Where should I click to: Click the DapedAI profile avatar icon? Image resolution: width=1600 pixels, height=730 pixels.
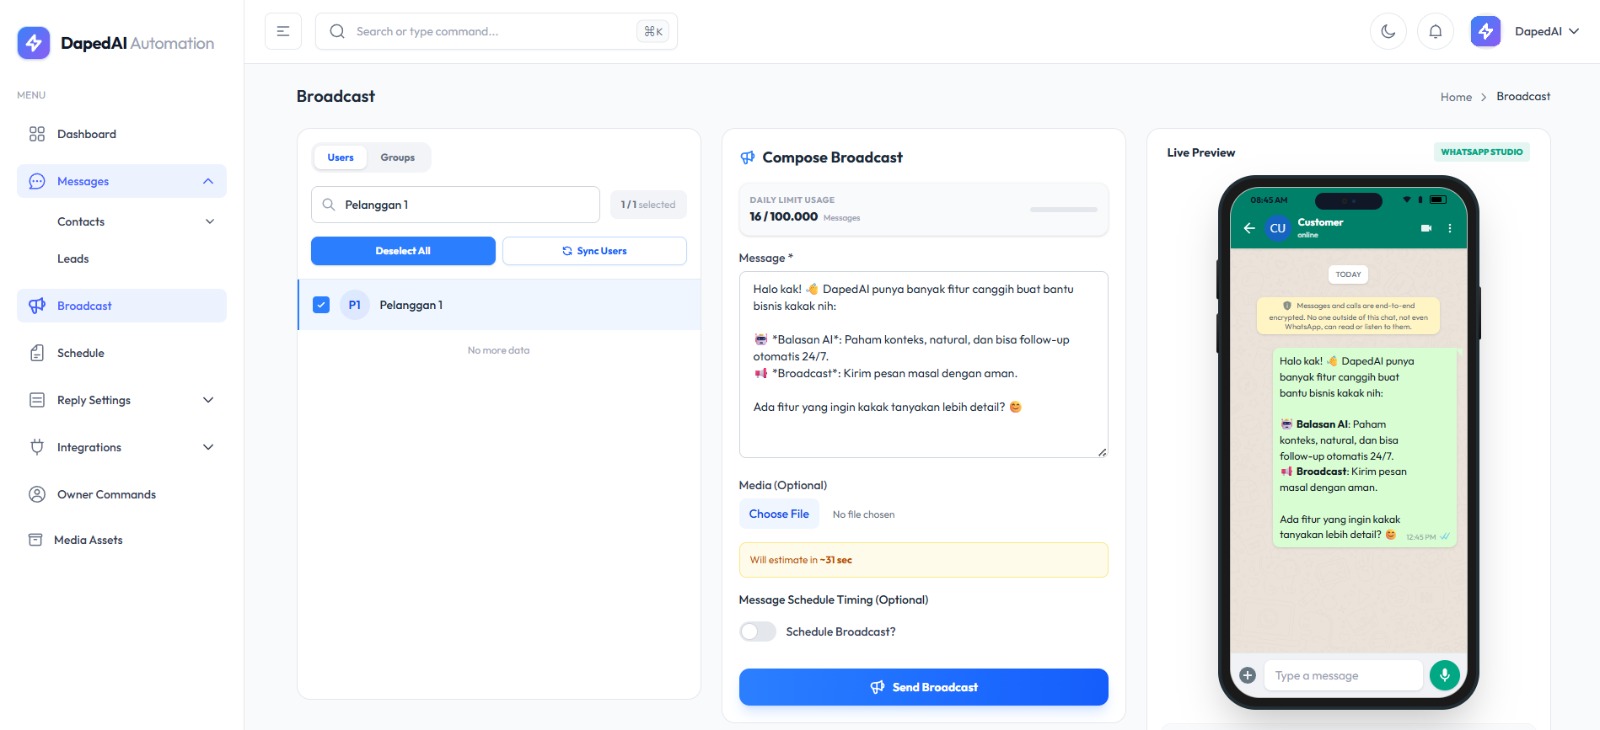[x=1485, y=31]
